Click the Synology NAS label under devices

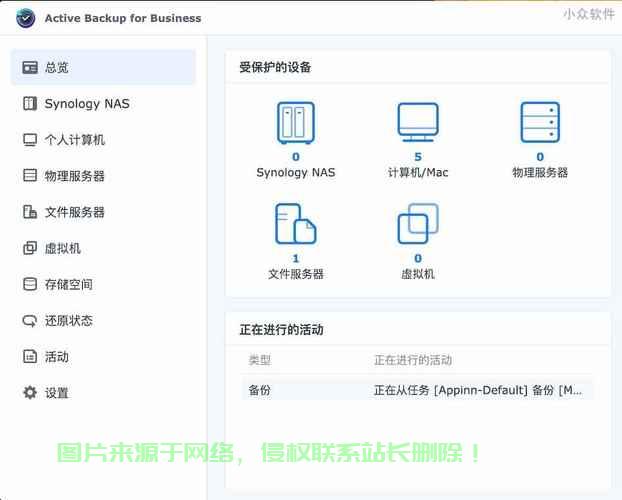(296, 173)
